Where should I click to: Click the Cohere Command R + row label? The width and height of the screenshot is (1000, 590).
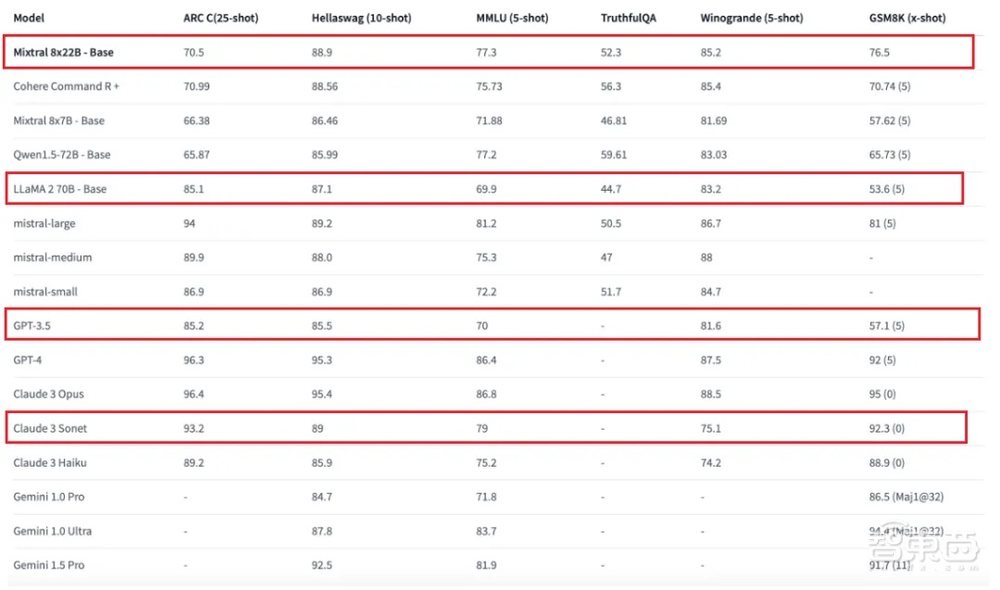[66, 86]
